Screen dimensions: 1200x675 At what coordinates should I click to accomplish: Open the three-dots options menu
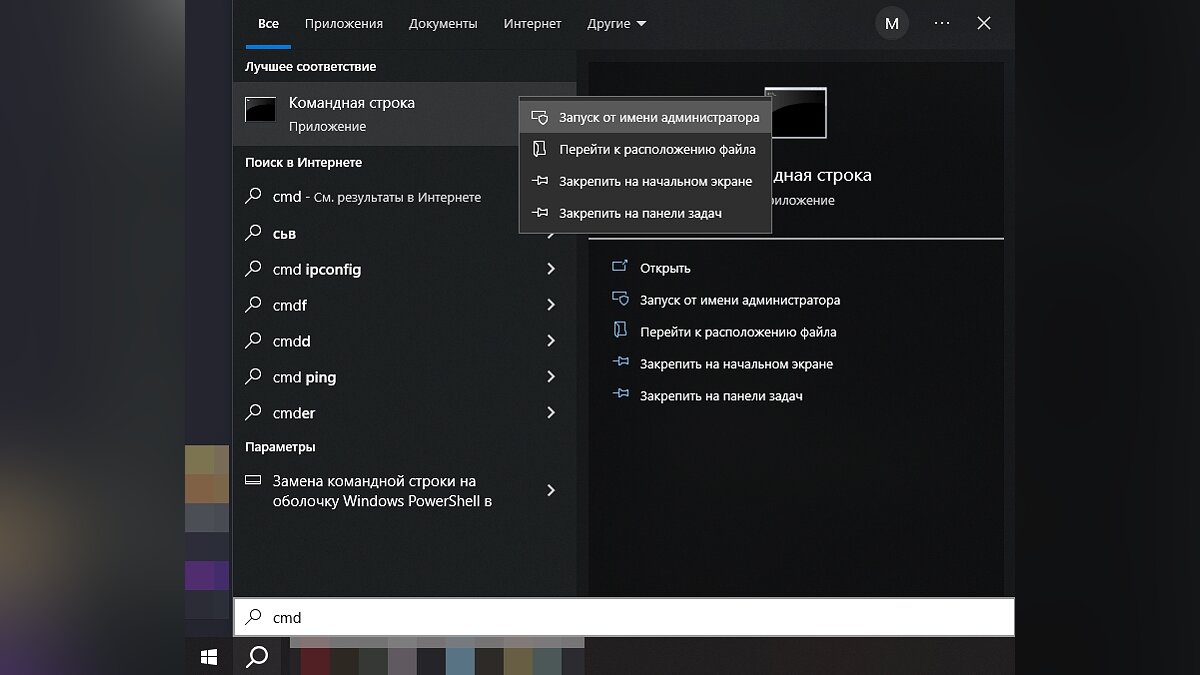pyautogui.click(x=941, y=23)
